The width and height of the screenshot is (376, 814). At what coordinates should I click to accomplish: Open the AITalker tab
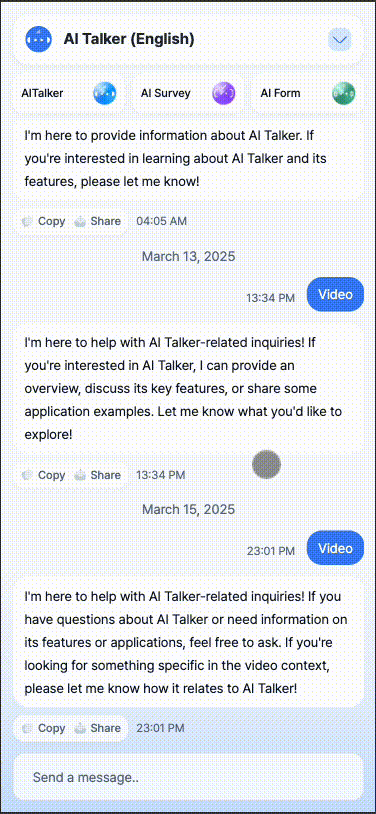pyautogui.click(x=69, y=94)
